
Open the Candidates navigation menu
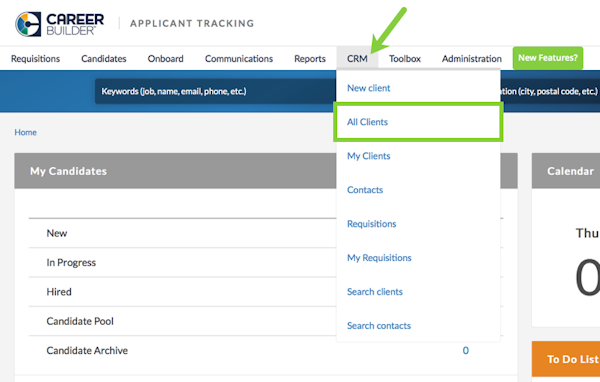click(x=104, y=59)
